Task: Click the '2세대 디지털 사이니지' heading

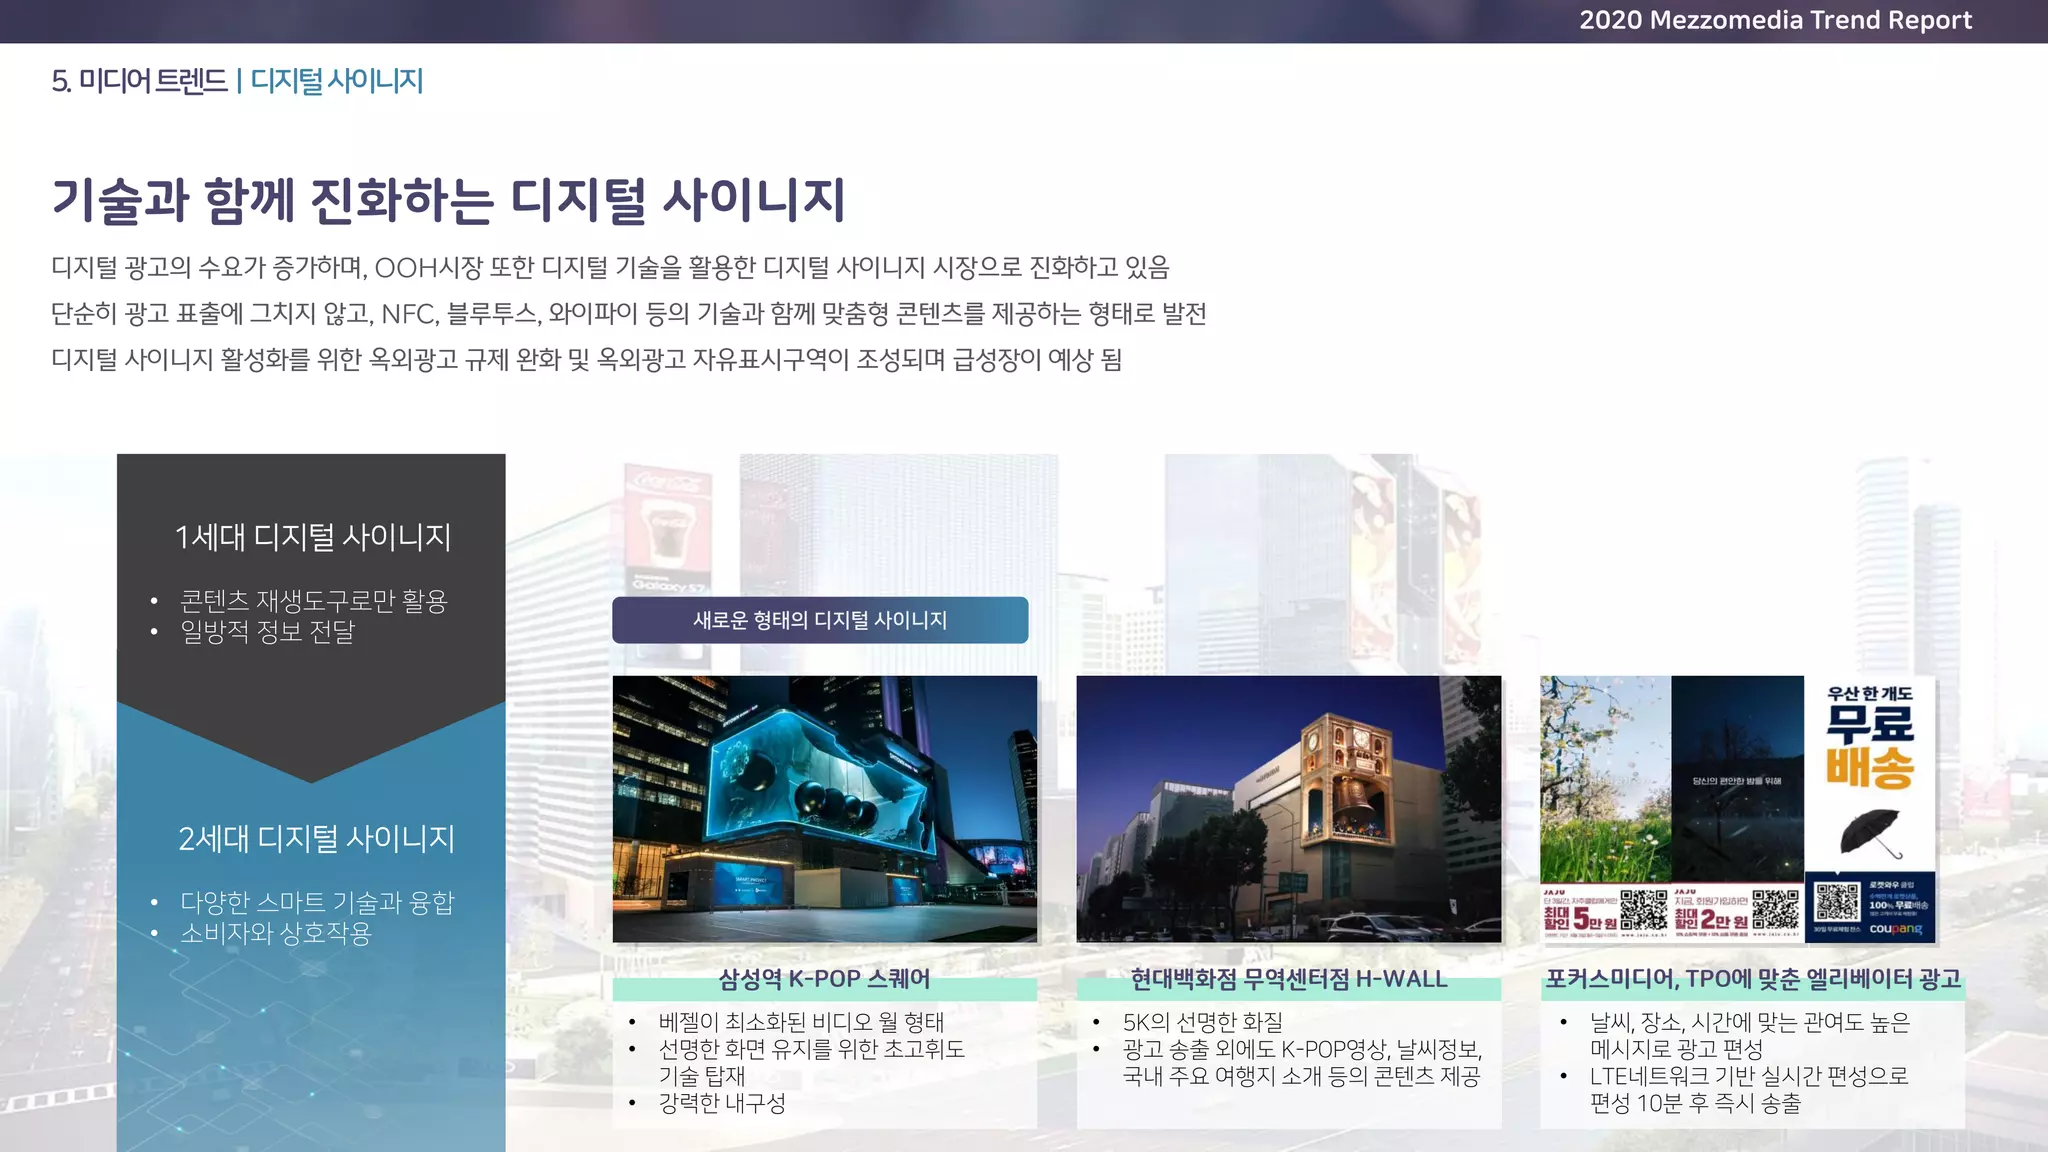Action: (316, 838)
